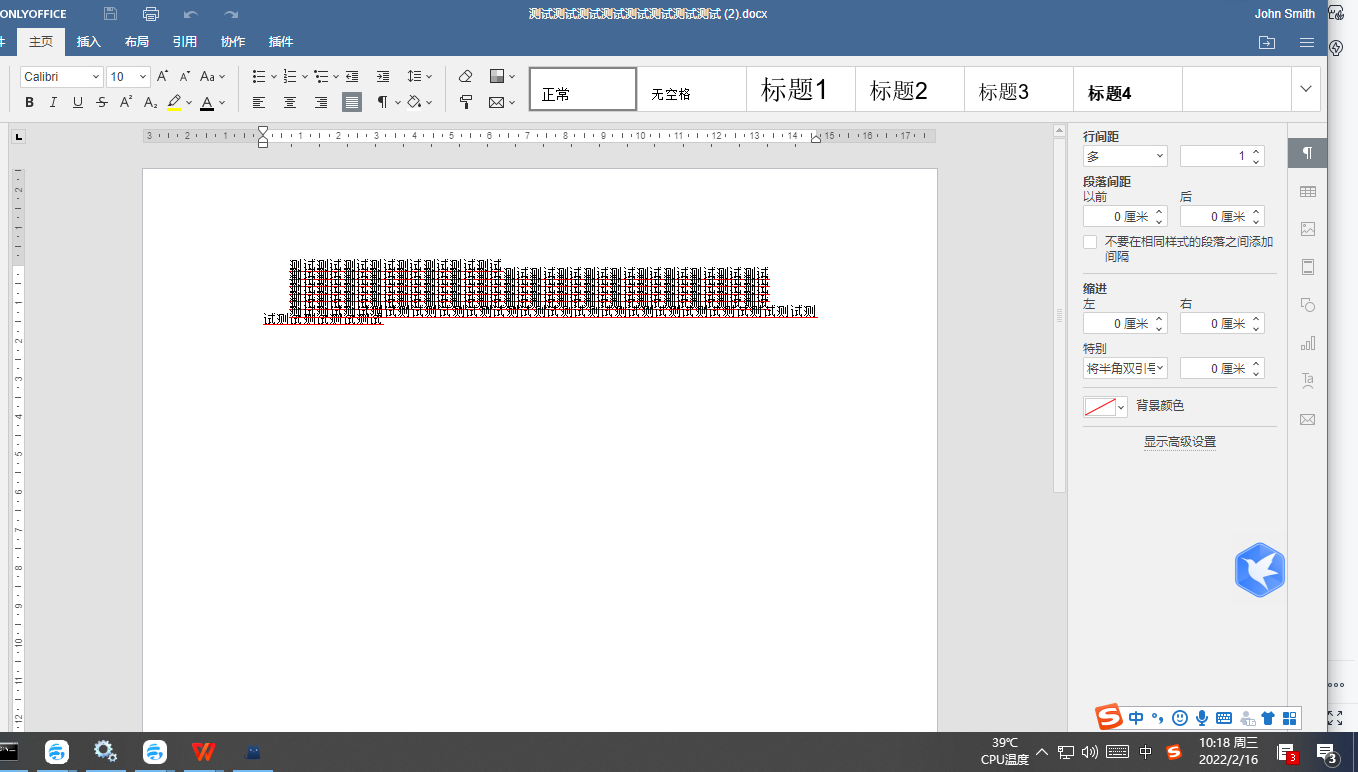The height and width of the screenshot is (772, 1358).
Task: Align text right
Action: point(321,102)
